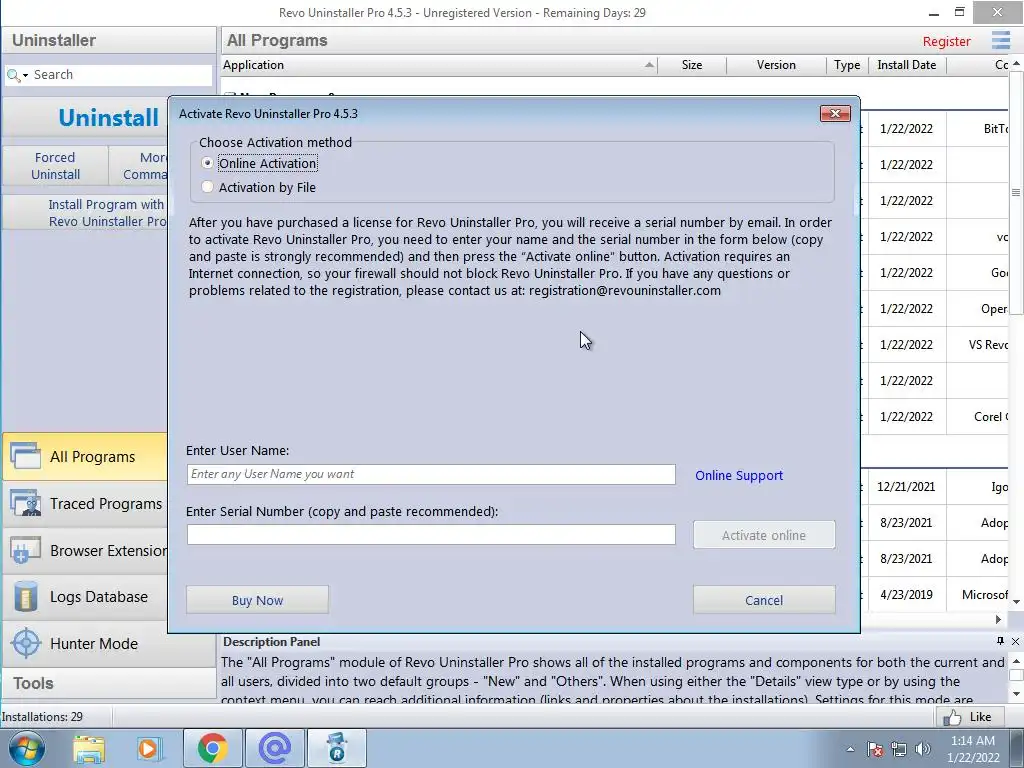Select Activation by File option
The height and width of the screenshot is (768, 1024).
click(x=207, y=187)
